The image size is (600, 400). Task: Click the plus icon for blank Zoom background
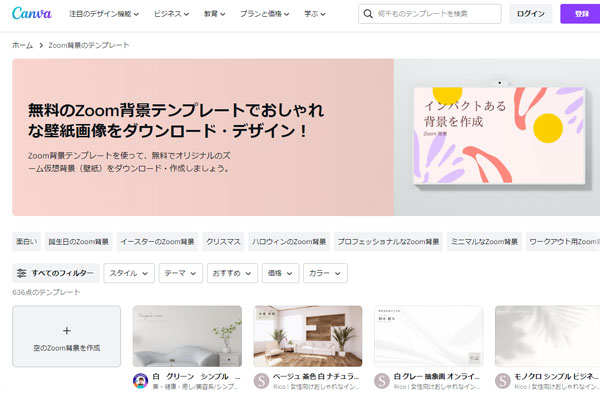(67, 330)
